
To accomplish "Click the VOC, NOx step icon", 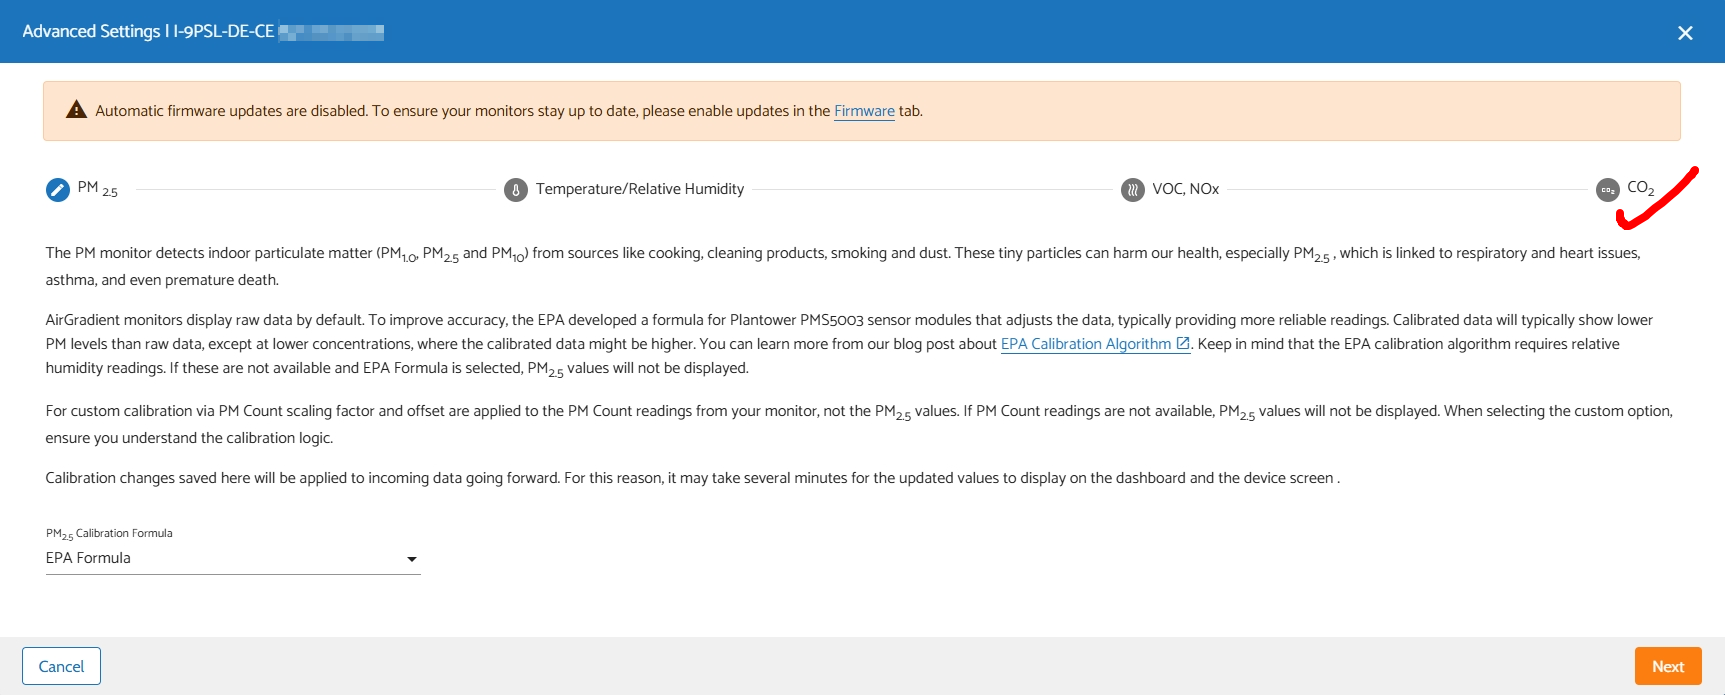I will pos(1133,189).
